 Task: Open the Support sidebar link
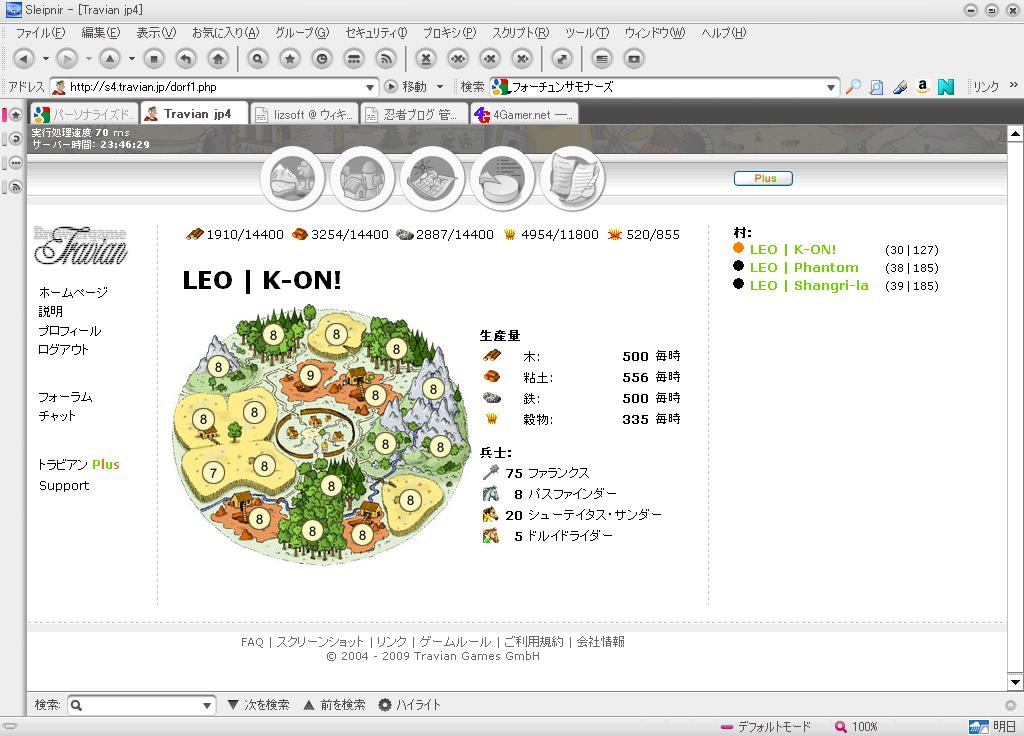[x=64, y=486]
